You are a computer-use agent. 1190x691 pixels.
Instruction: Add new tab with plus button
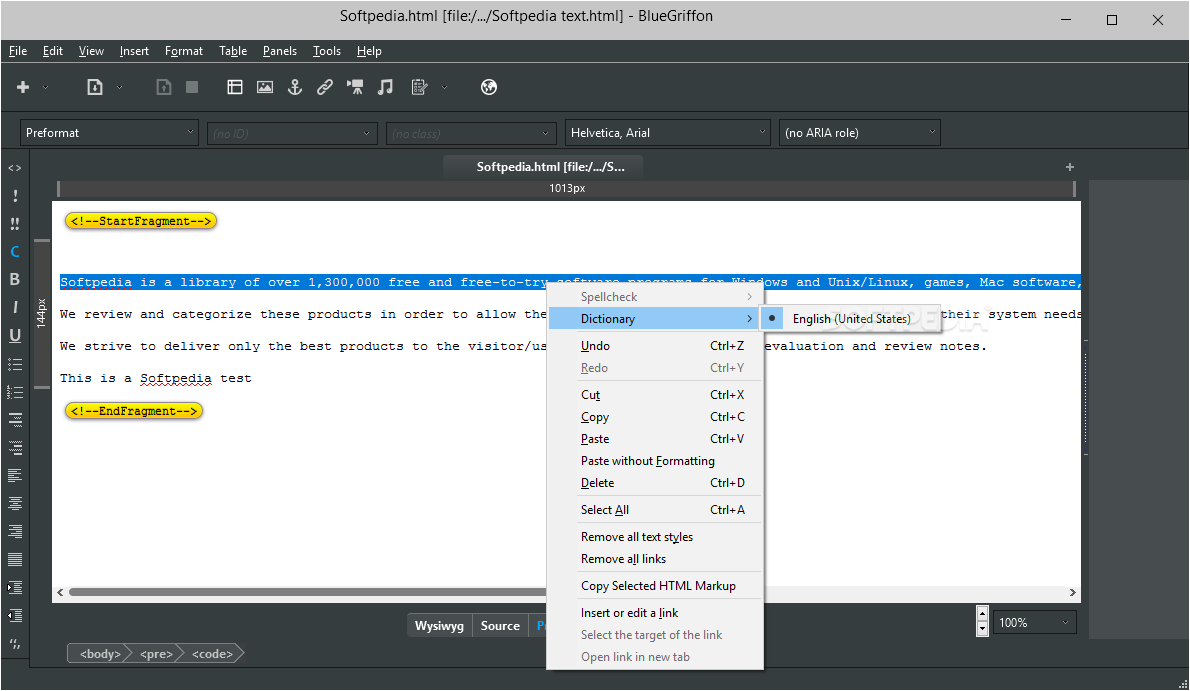1069,167
